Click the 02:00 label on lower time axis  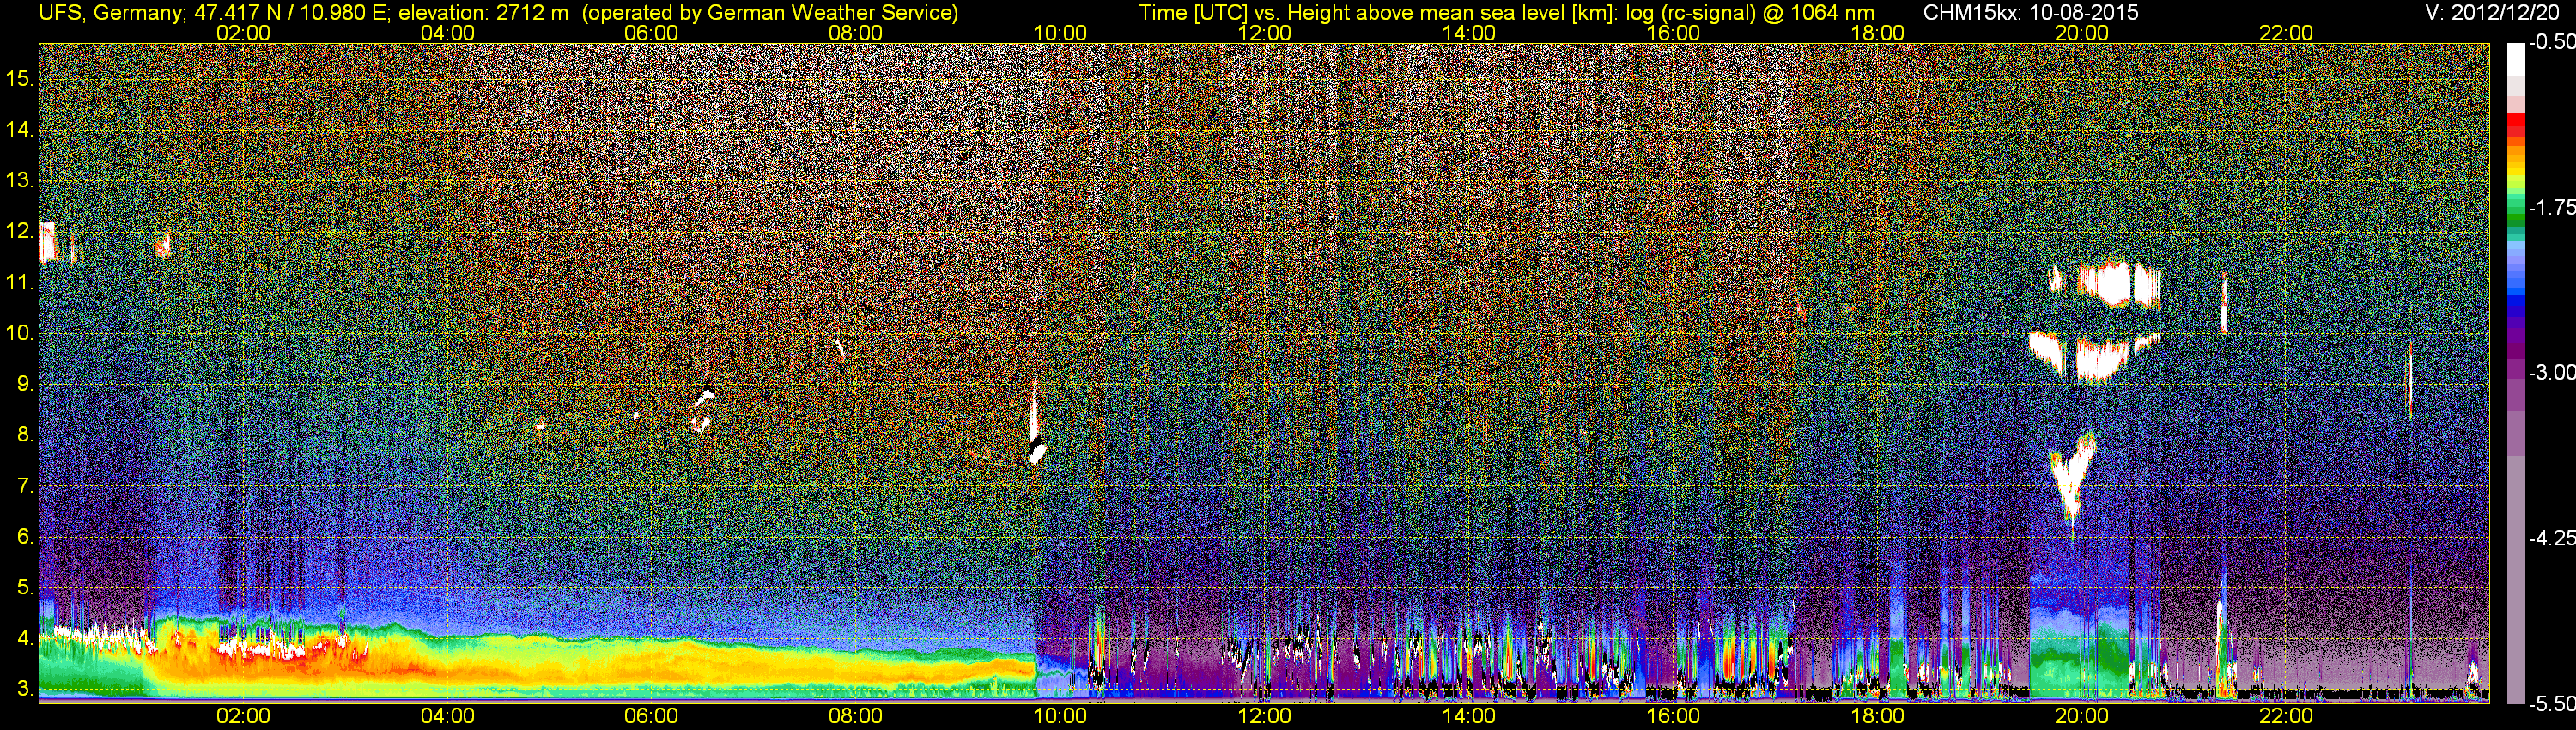243,716
